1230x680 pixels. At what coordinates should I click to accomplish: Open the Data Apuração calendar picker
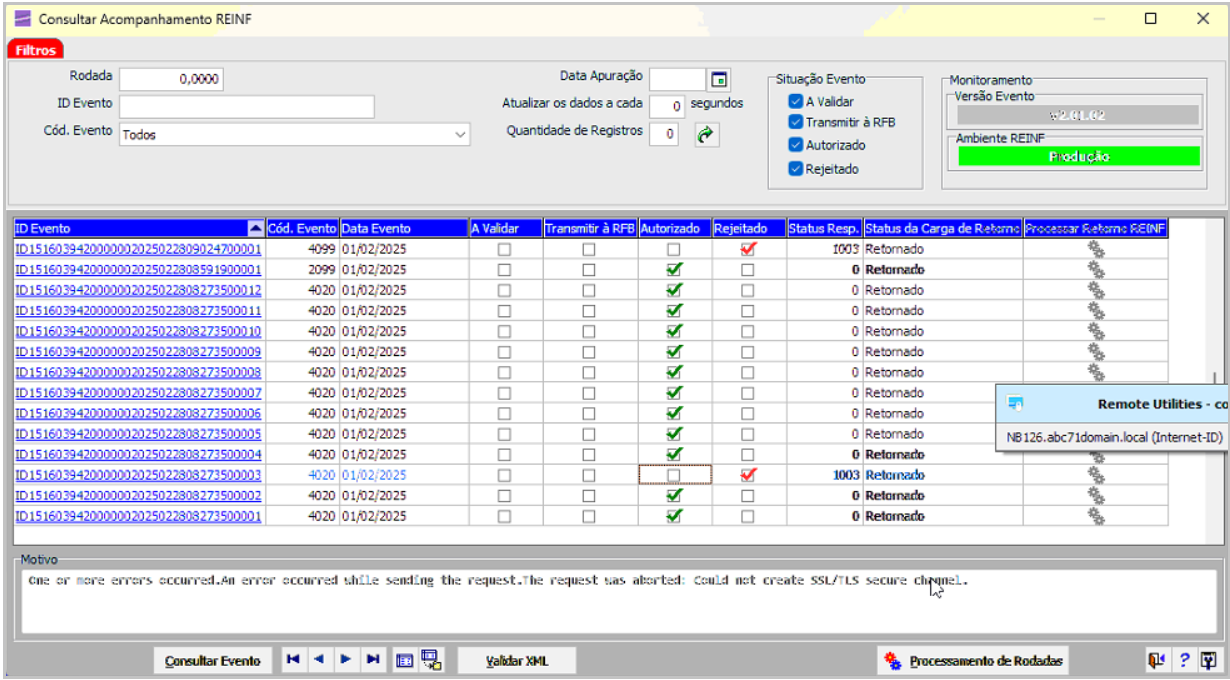coord(719,80)
